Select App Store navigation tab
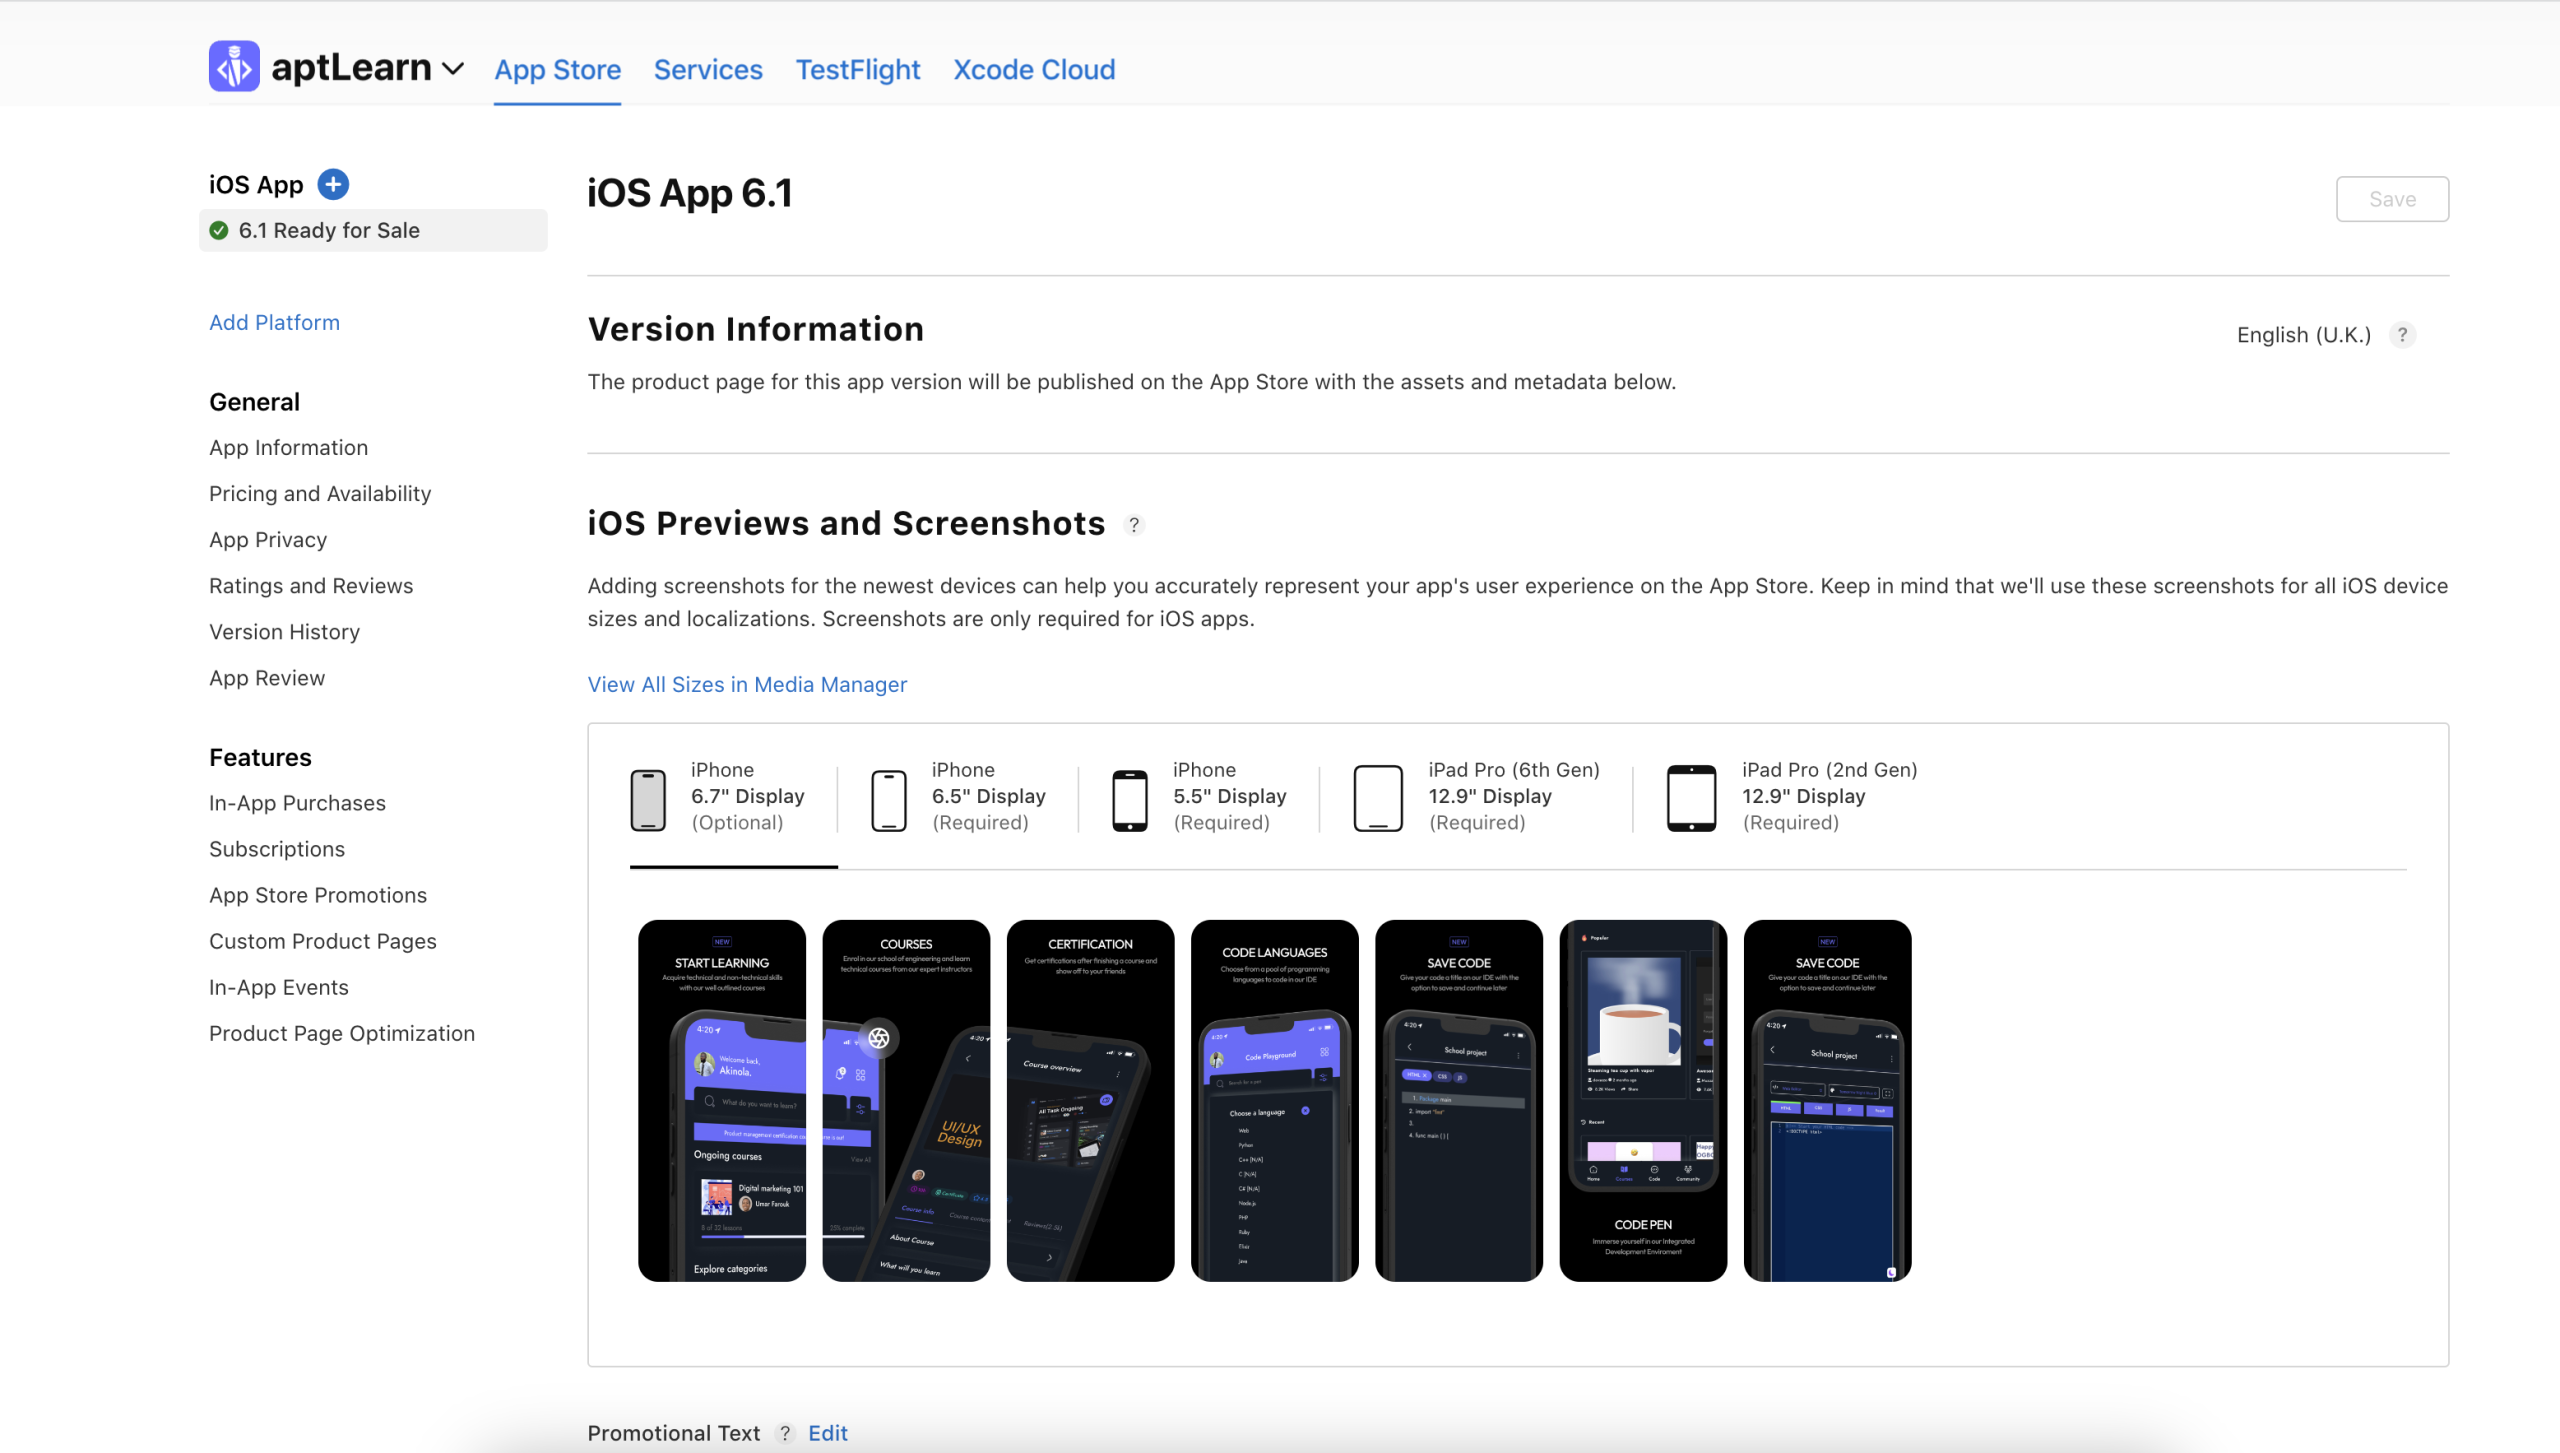 [x=557, y=69]
